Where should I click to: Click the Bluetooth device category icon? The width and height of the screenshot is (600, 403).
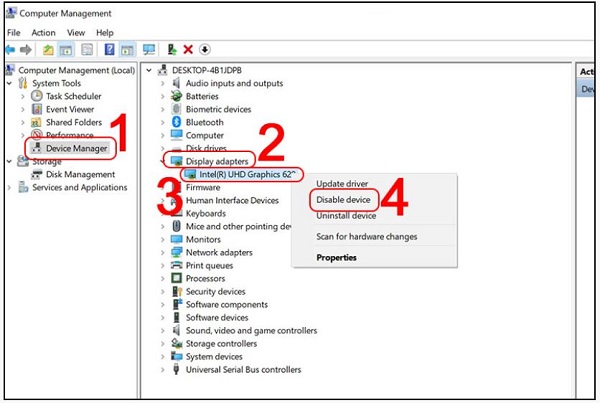pos(176,122)
